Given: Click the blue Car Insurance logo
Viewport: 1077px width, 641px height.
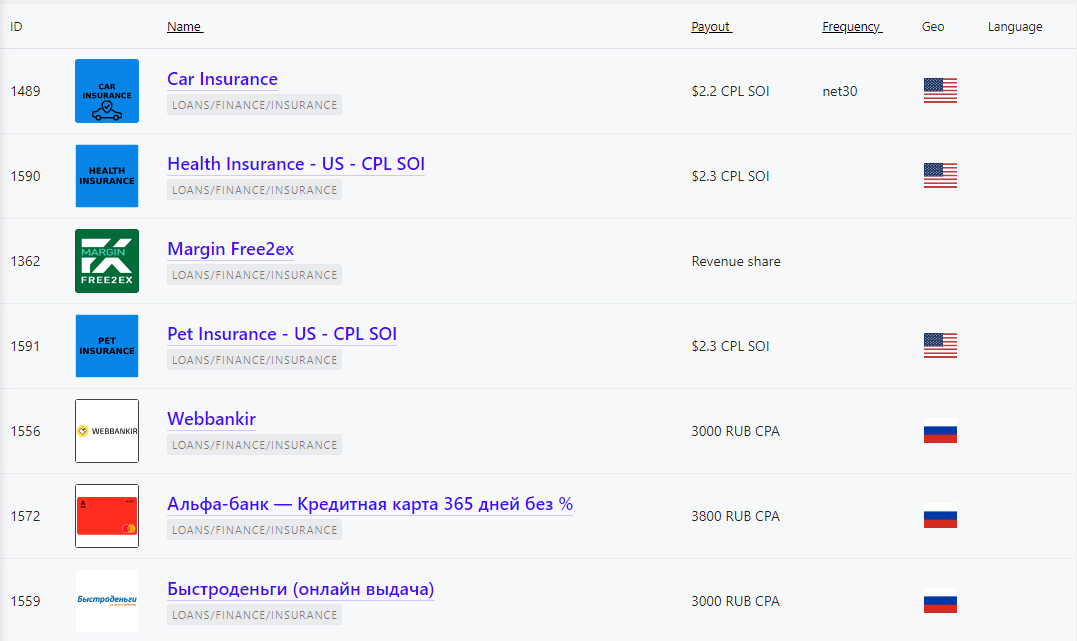Looking at the screenshot, I should [106, 91].
